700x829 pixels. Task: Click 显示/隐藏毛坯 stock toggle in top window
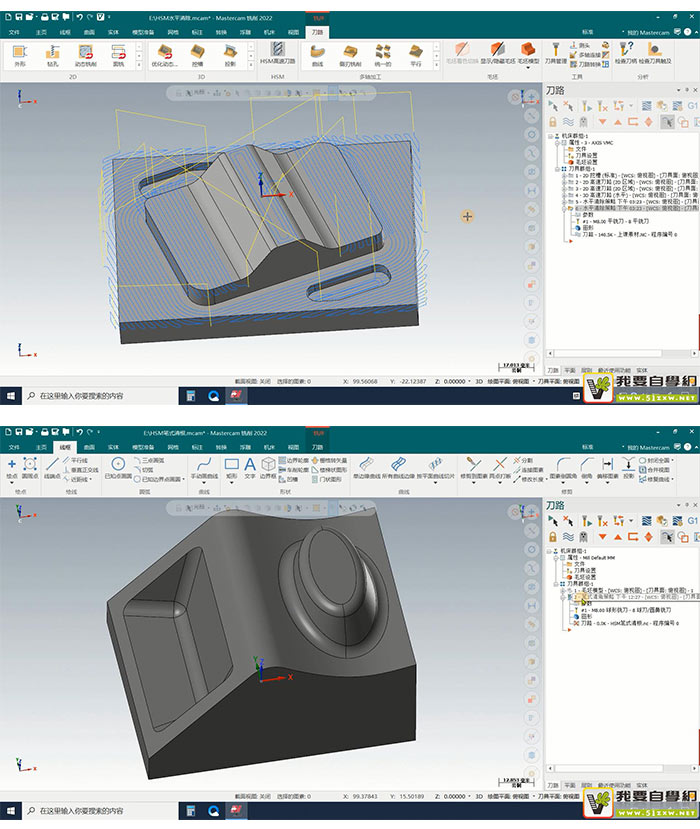[498, 53]
